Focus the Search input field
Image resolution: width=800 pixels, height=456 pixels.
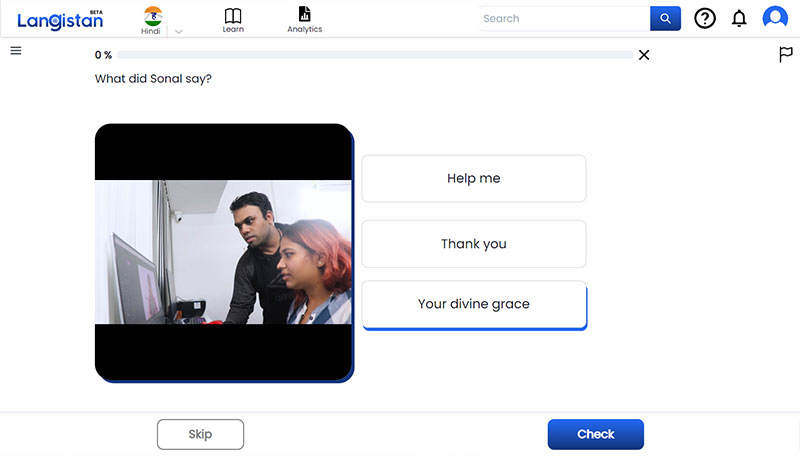pos(563,18)
